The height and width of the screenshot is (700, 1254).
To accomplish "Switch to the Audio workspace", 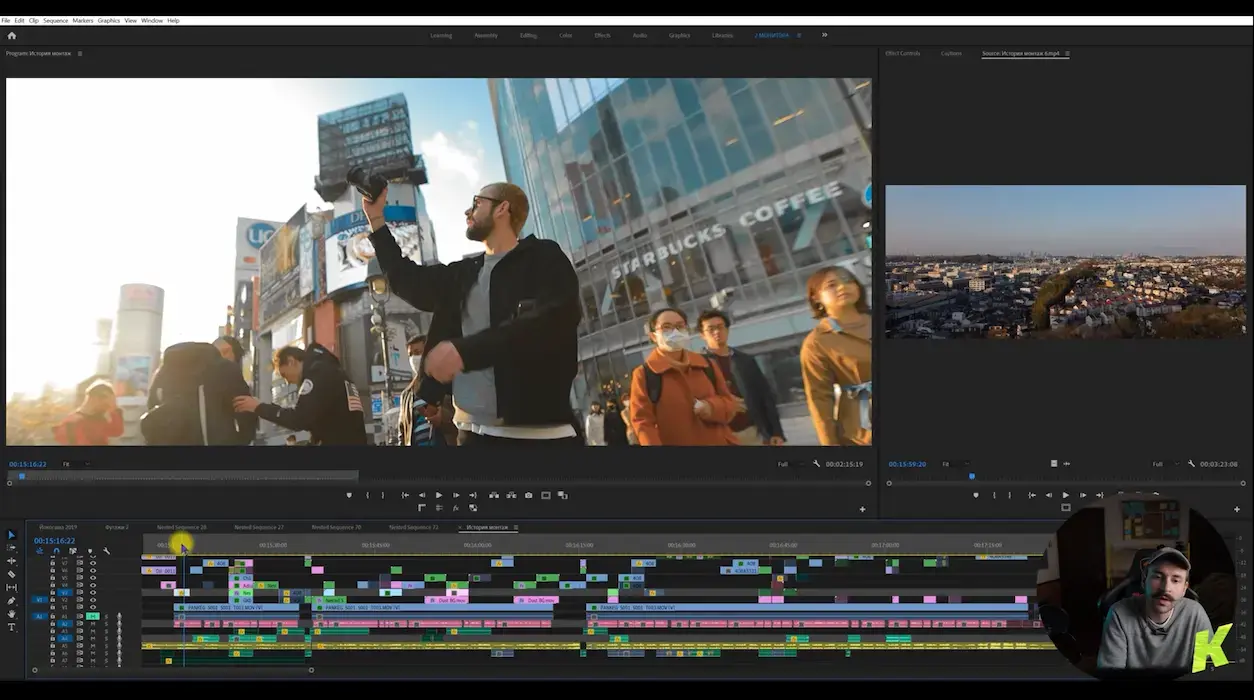I will 640,35.
